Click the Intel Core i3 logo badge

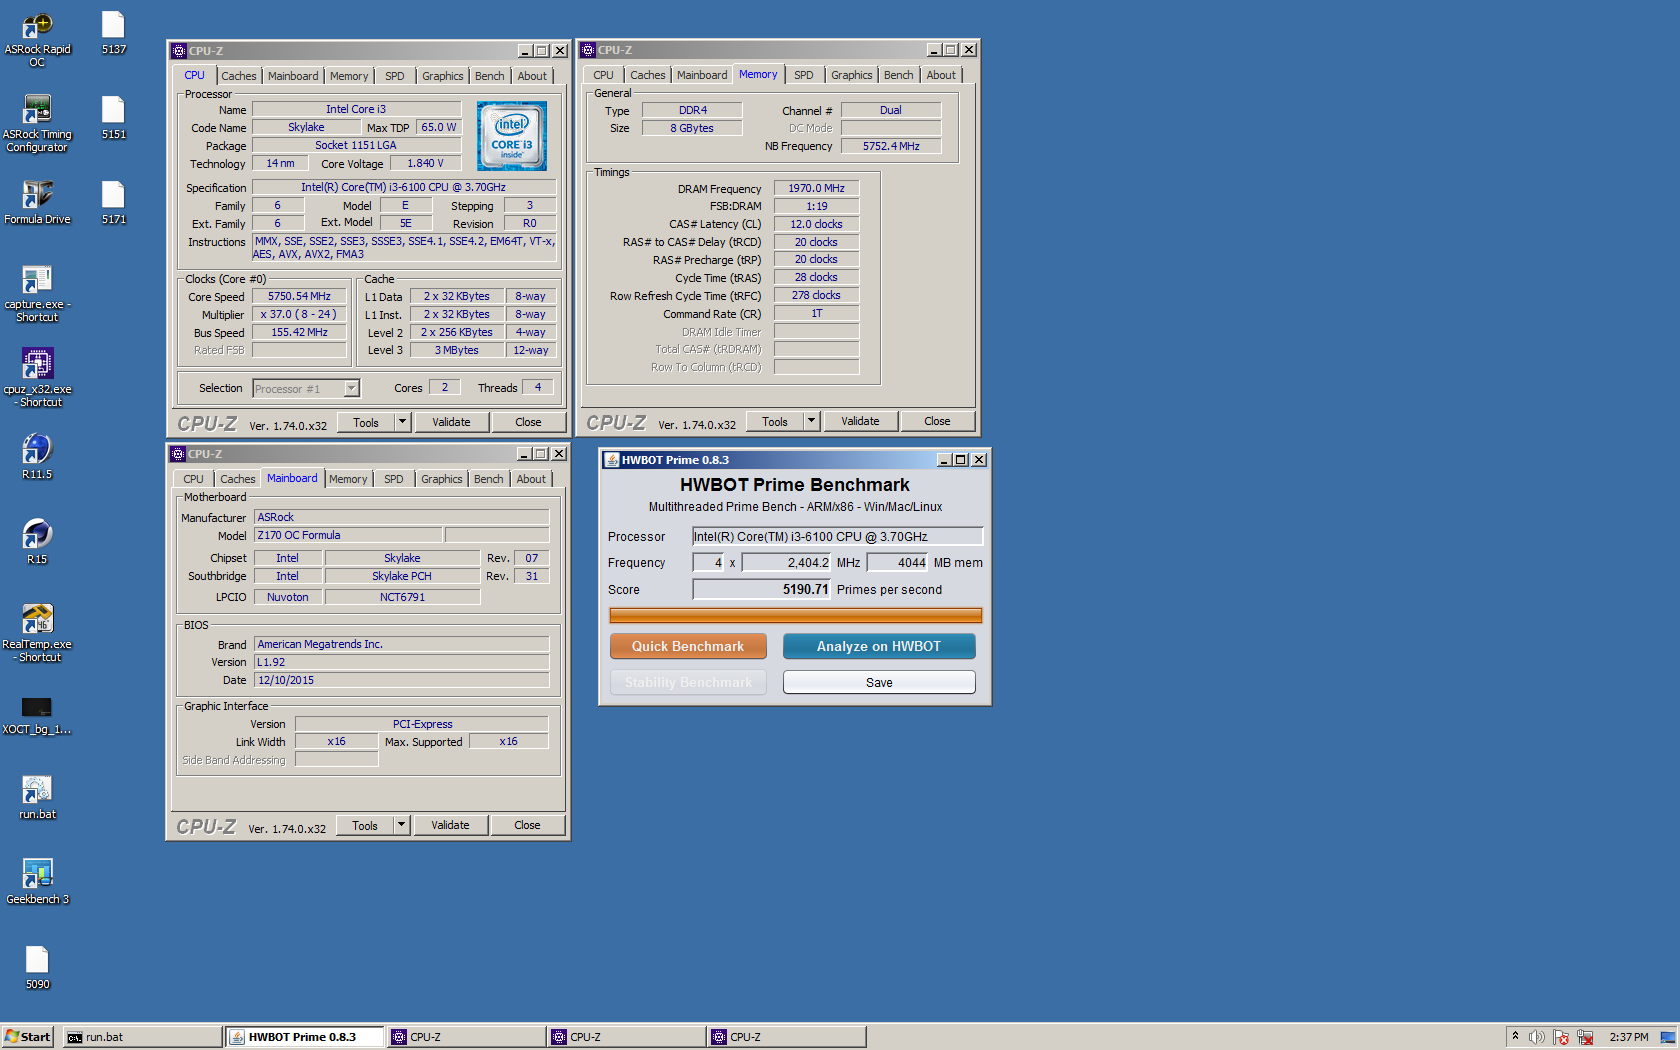512,136
